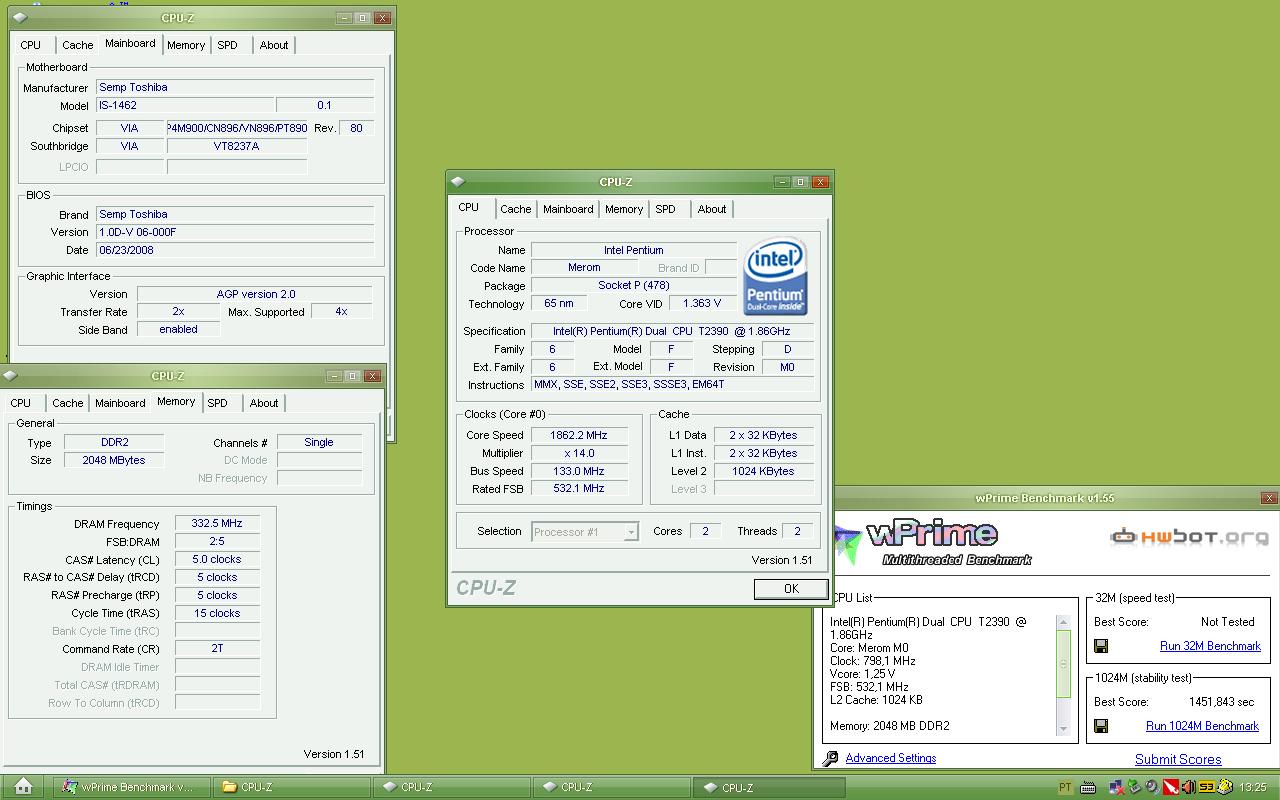Switch to Mainboard tab in center CPU-Z window
Viewport: 1280px width, 800px height.
568,209
